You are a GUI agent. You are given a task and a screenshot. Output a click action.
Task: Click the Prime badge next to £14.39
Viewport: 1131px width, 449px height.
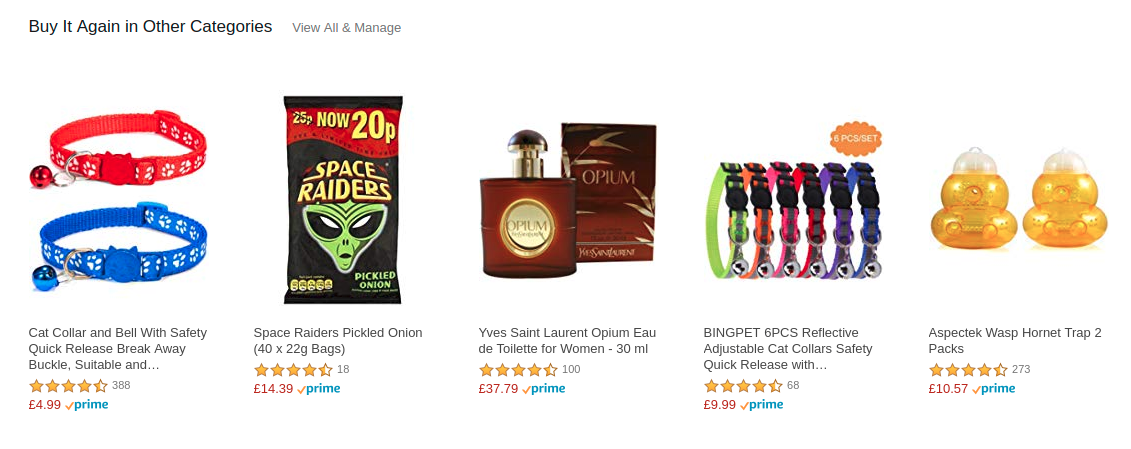[x=319, y=388]
